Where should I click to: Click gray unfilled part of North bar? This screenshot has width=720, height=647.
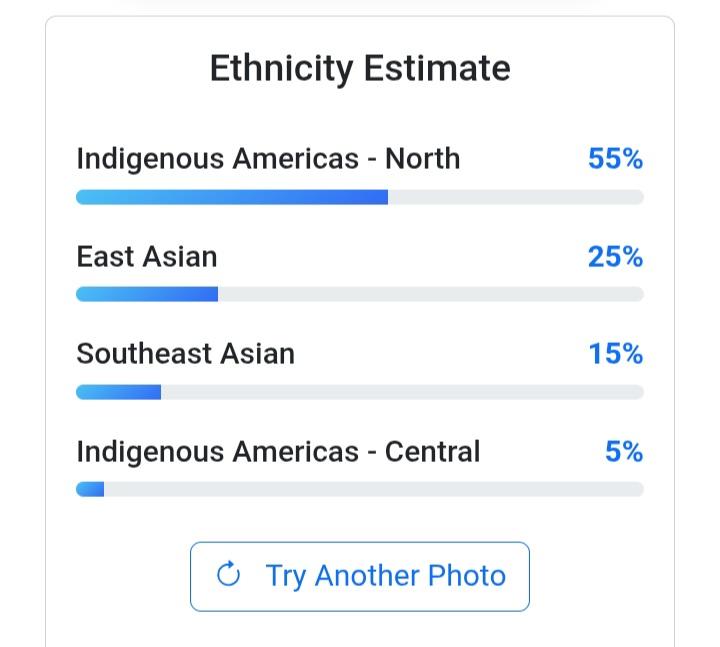[515, 197]
